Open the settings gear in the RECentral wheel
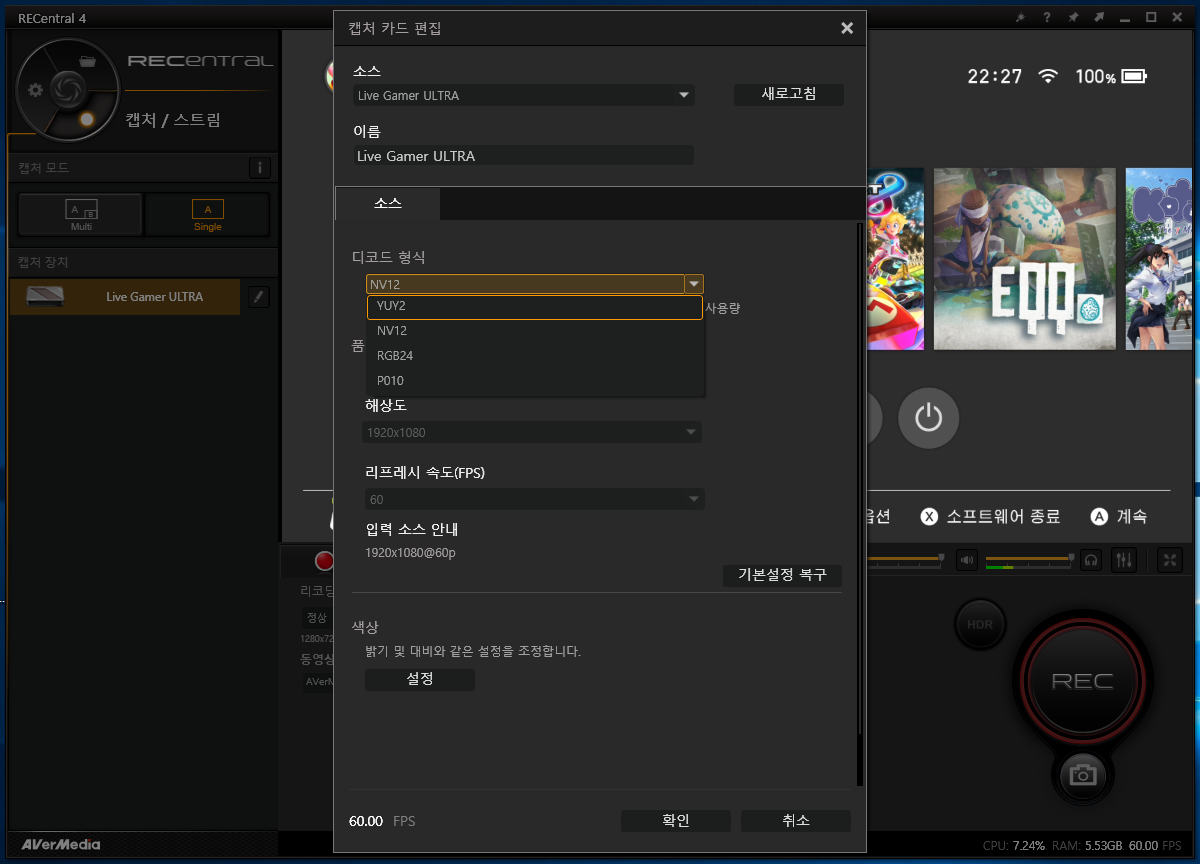The width and height of the screenshot is (1200, 864). click(36, 90)
